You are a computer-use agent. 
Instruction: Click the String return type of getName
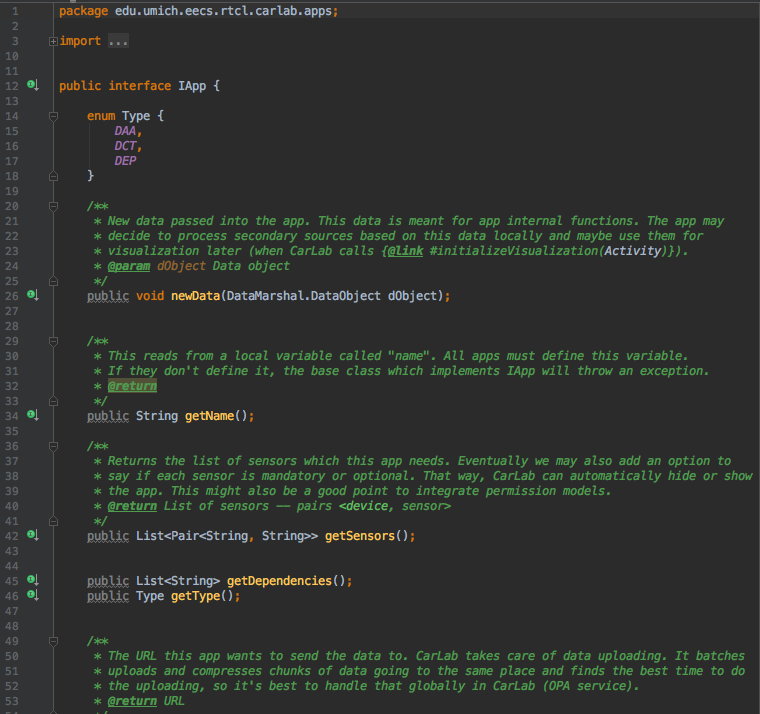157,416
